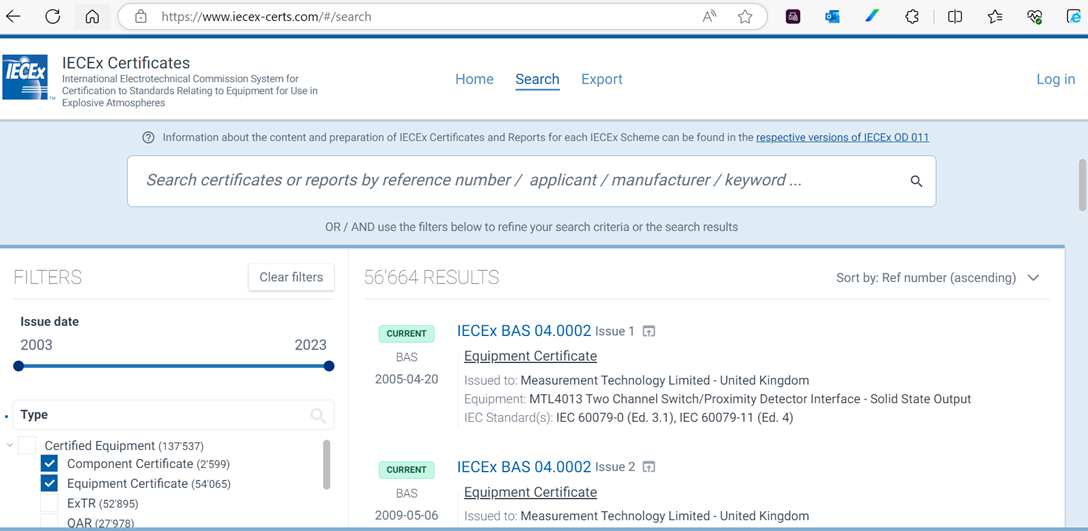Viewport: 1088px width, 531px height.
Task: Collapse the Certified Equipment tree group
Action: pyautogui.click(x=10, y=446)
